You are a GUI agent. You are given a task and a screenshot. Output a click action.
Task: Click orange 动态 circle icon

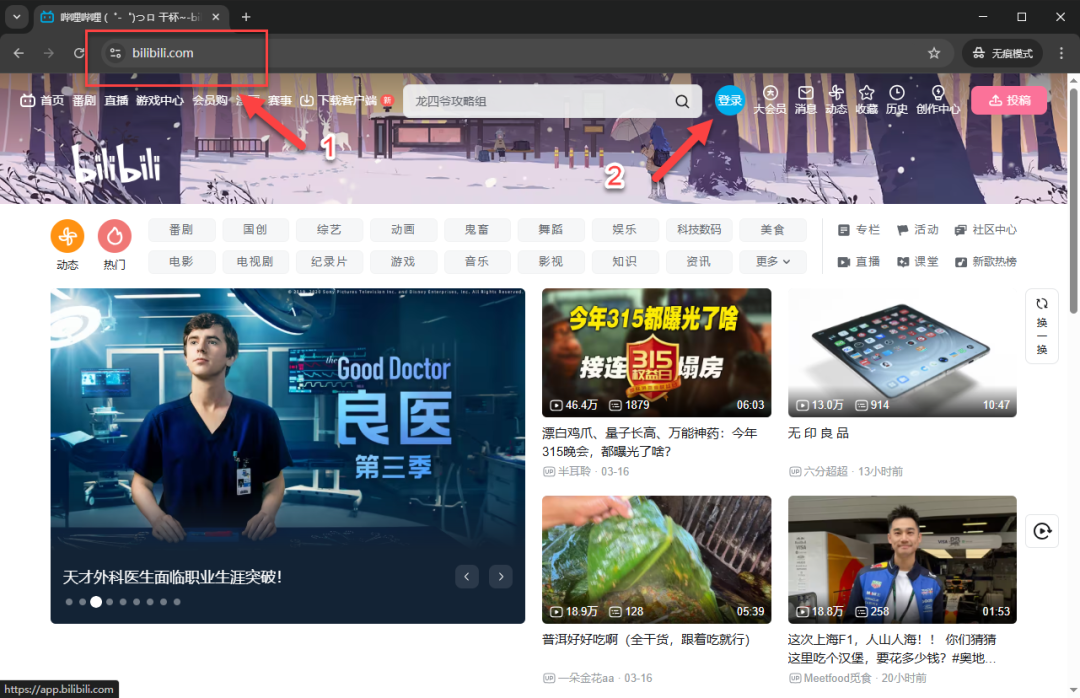(x=67, y=237)
